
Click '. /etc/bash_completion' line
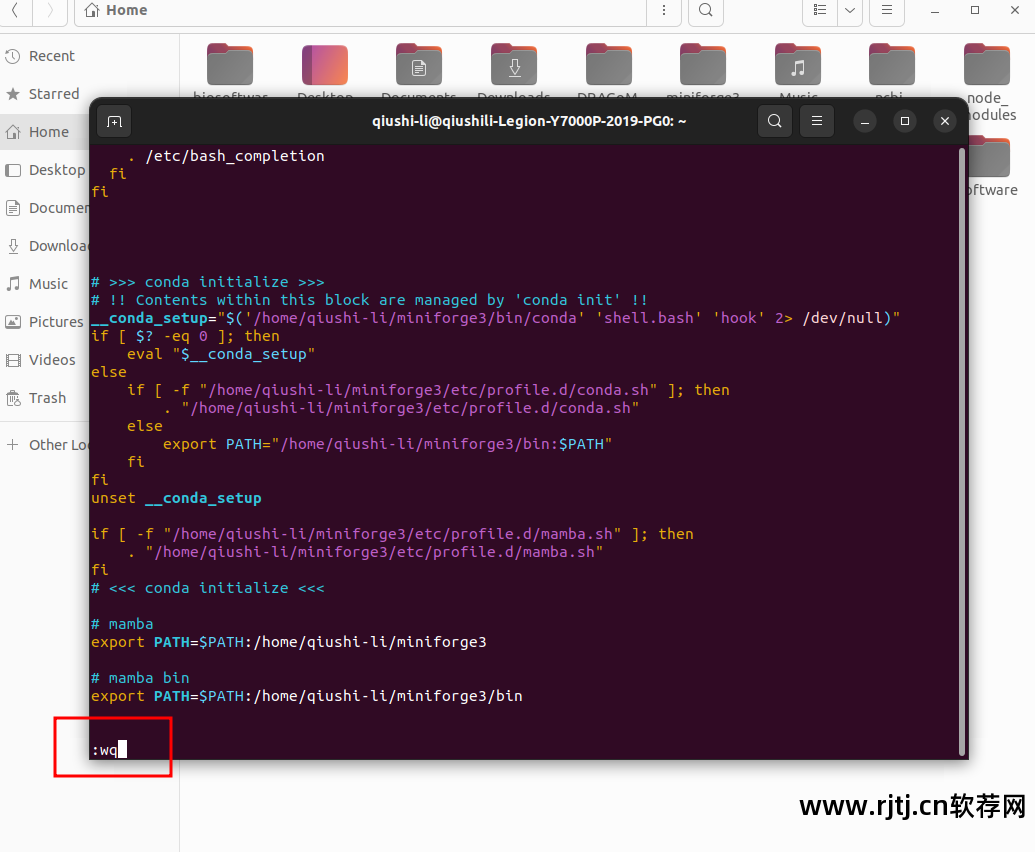pos(226,156)
